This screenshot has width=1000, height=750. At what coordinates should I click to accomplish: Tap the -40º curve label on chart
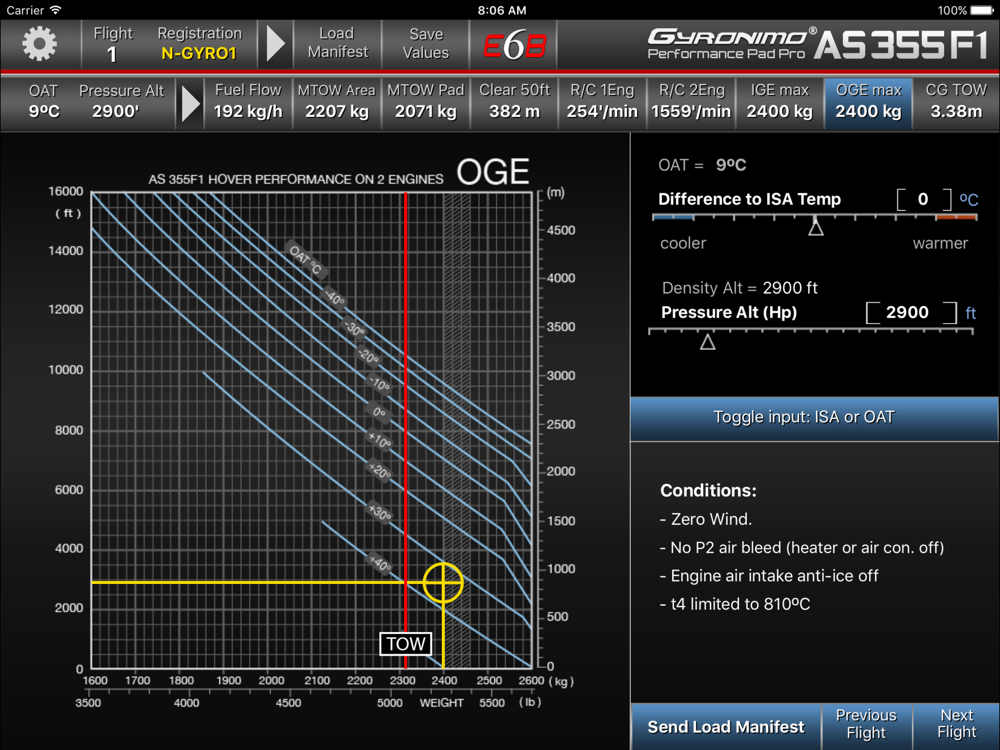tap(334, 297)
